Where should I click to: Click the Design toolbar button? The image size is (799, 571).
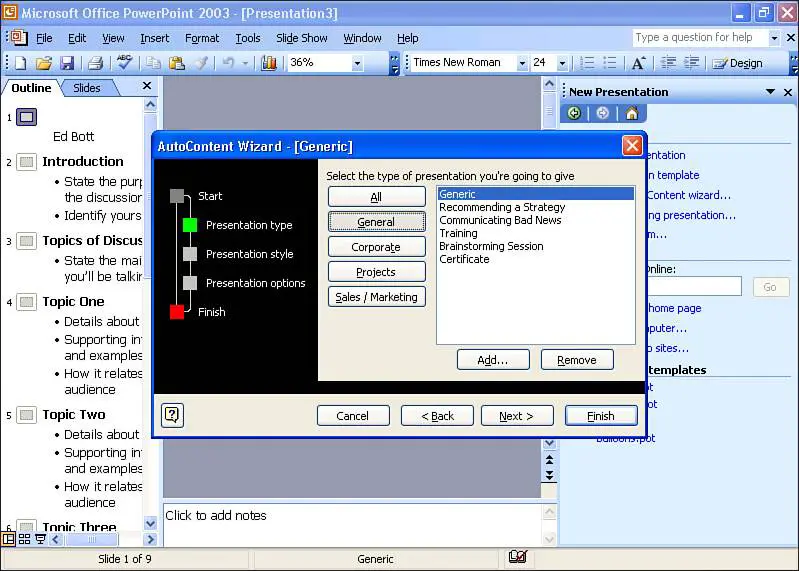pyautogui.click(x=738, y=63)
